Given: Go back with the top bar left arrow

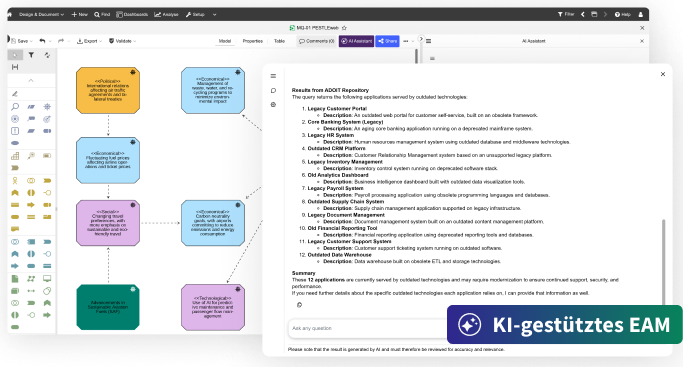Looking at the screenshot, I should pyautogui.click(x=582, y=14).
